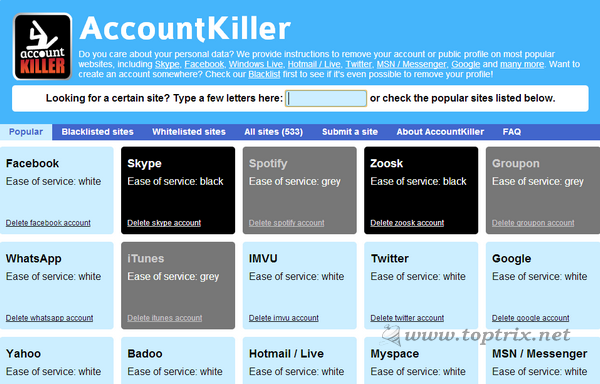
Task: Click the Badoo card title
Action: click(145, 354)
